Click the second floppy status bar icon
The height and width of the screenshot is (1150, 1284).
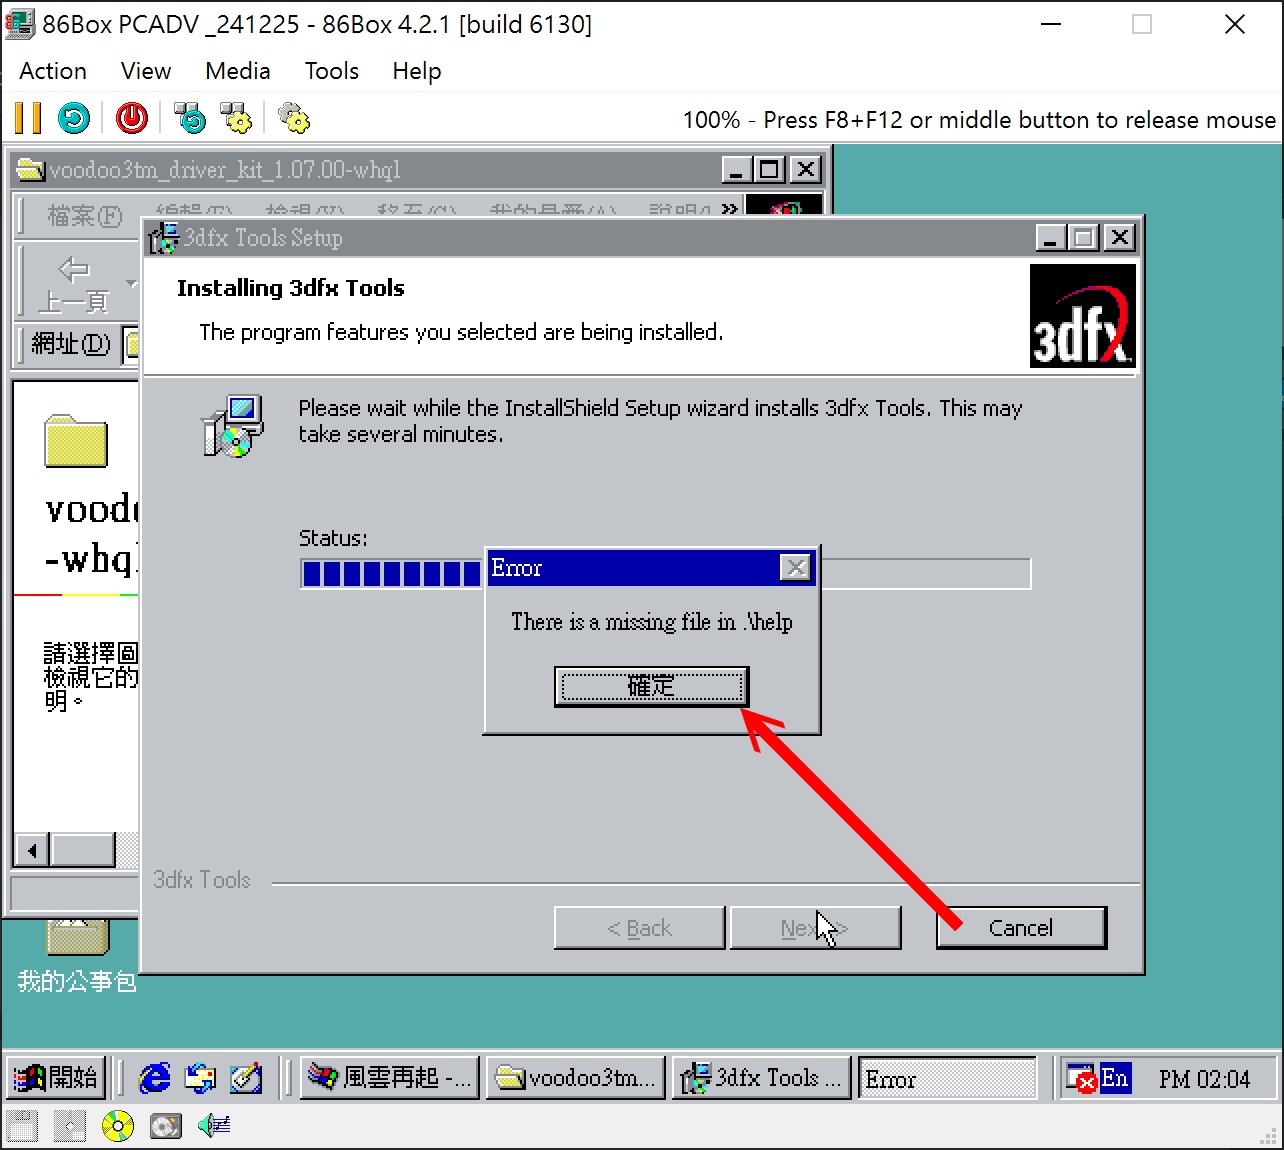tap(70, 1126)
